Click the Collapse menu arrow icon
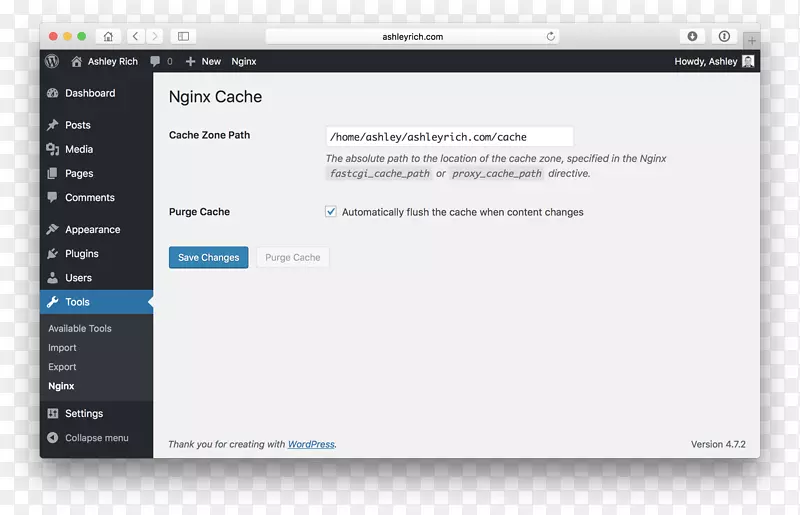 tap(53, 437)
